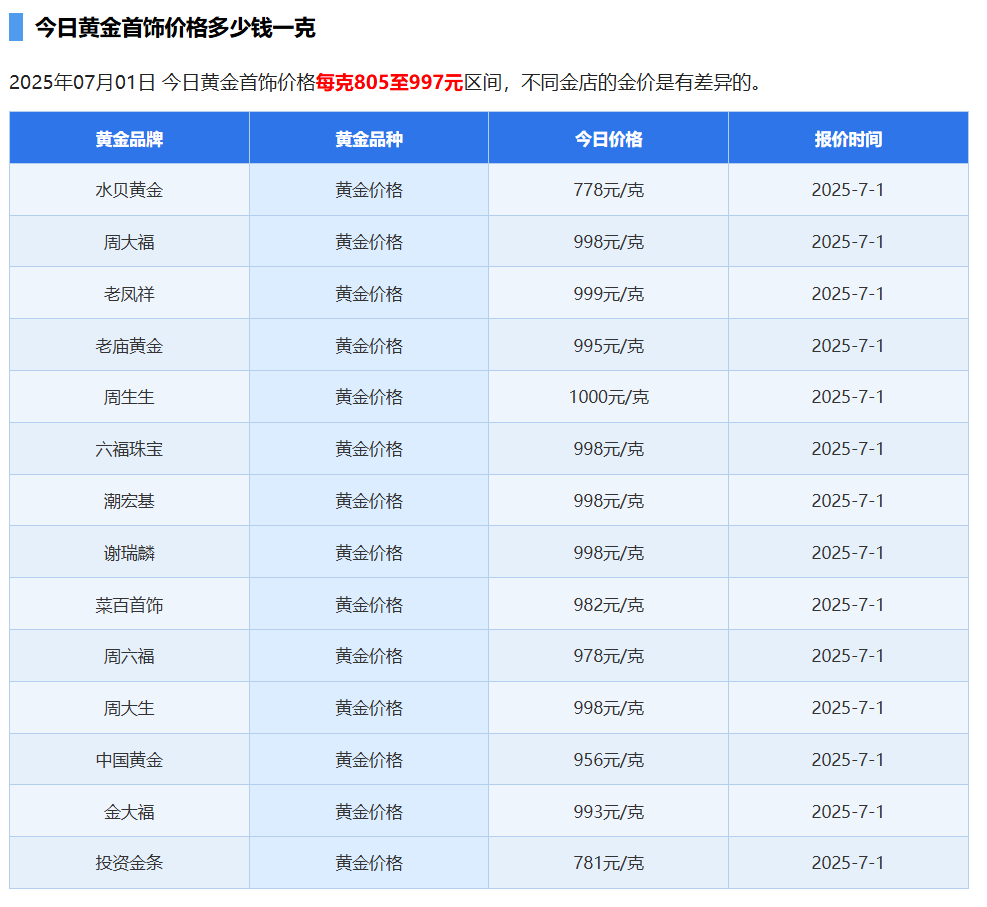The image size is (987, 907).
Task: Select the 潮宏基 brand cell
Action: point(129,501)
